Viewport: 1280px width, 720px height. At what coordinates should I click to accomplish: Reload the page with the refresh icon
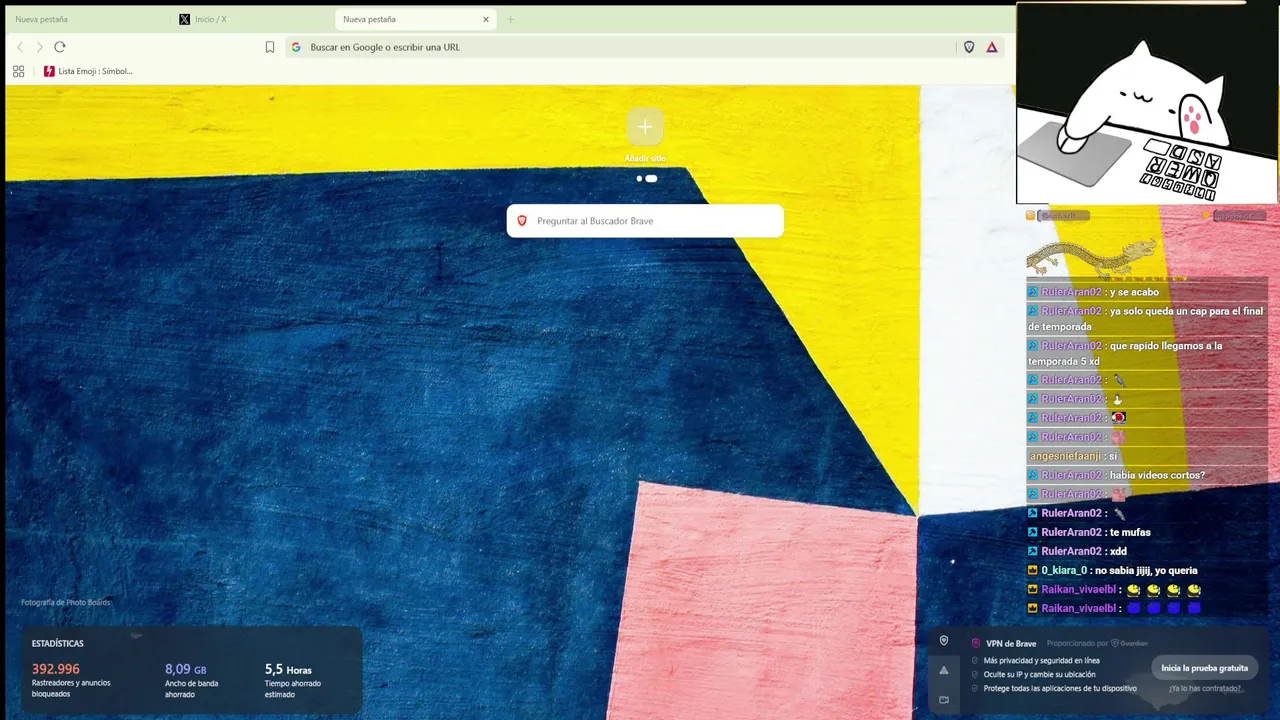(x=60, y=47)
